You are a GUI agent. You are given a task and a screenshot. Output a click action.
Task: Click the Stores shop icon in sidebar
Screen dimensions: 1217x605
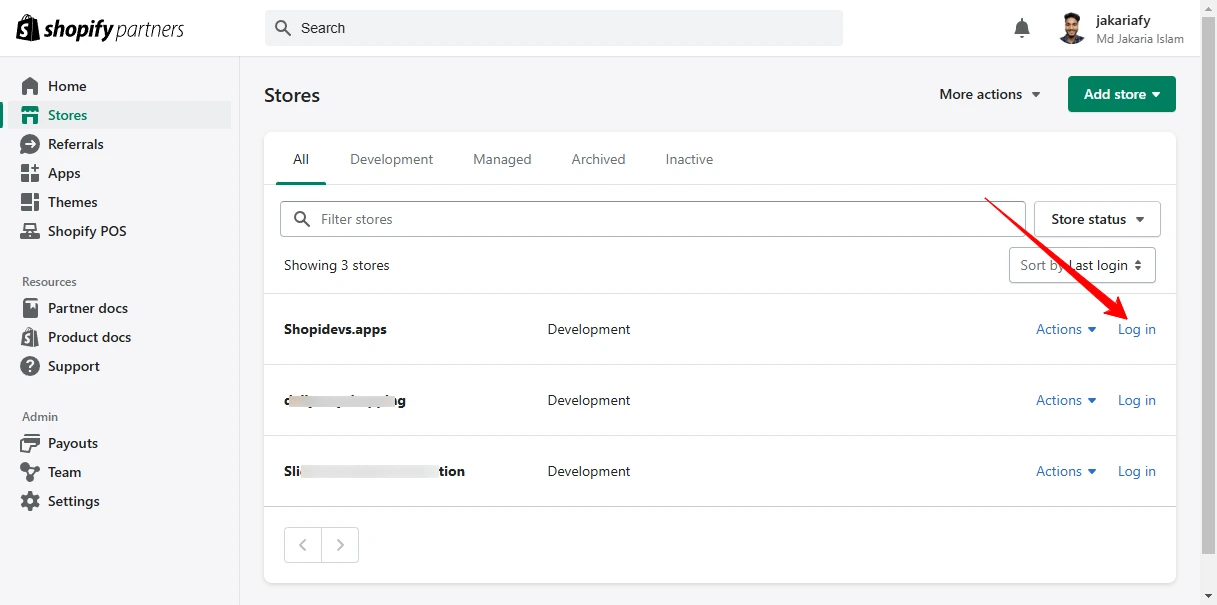point(30,115)
